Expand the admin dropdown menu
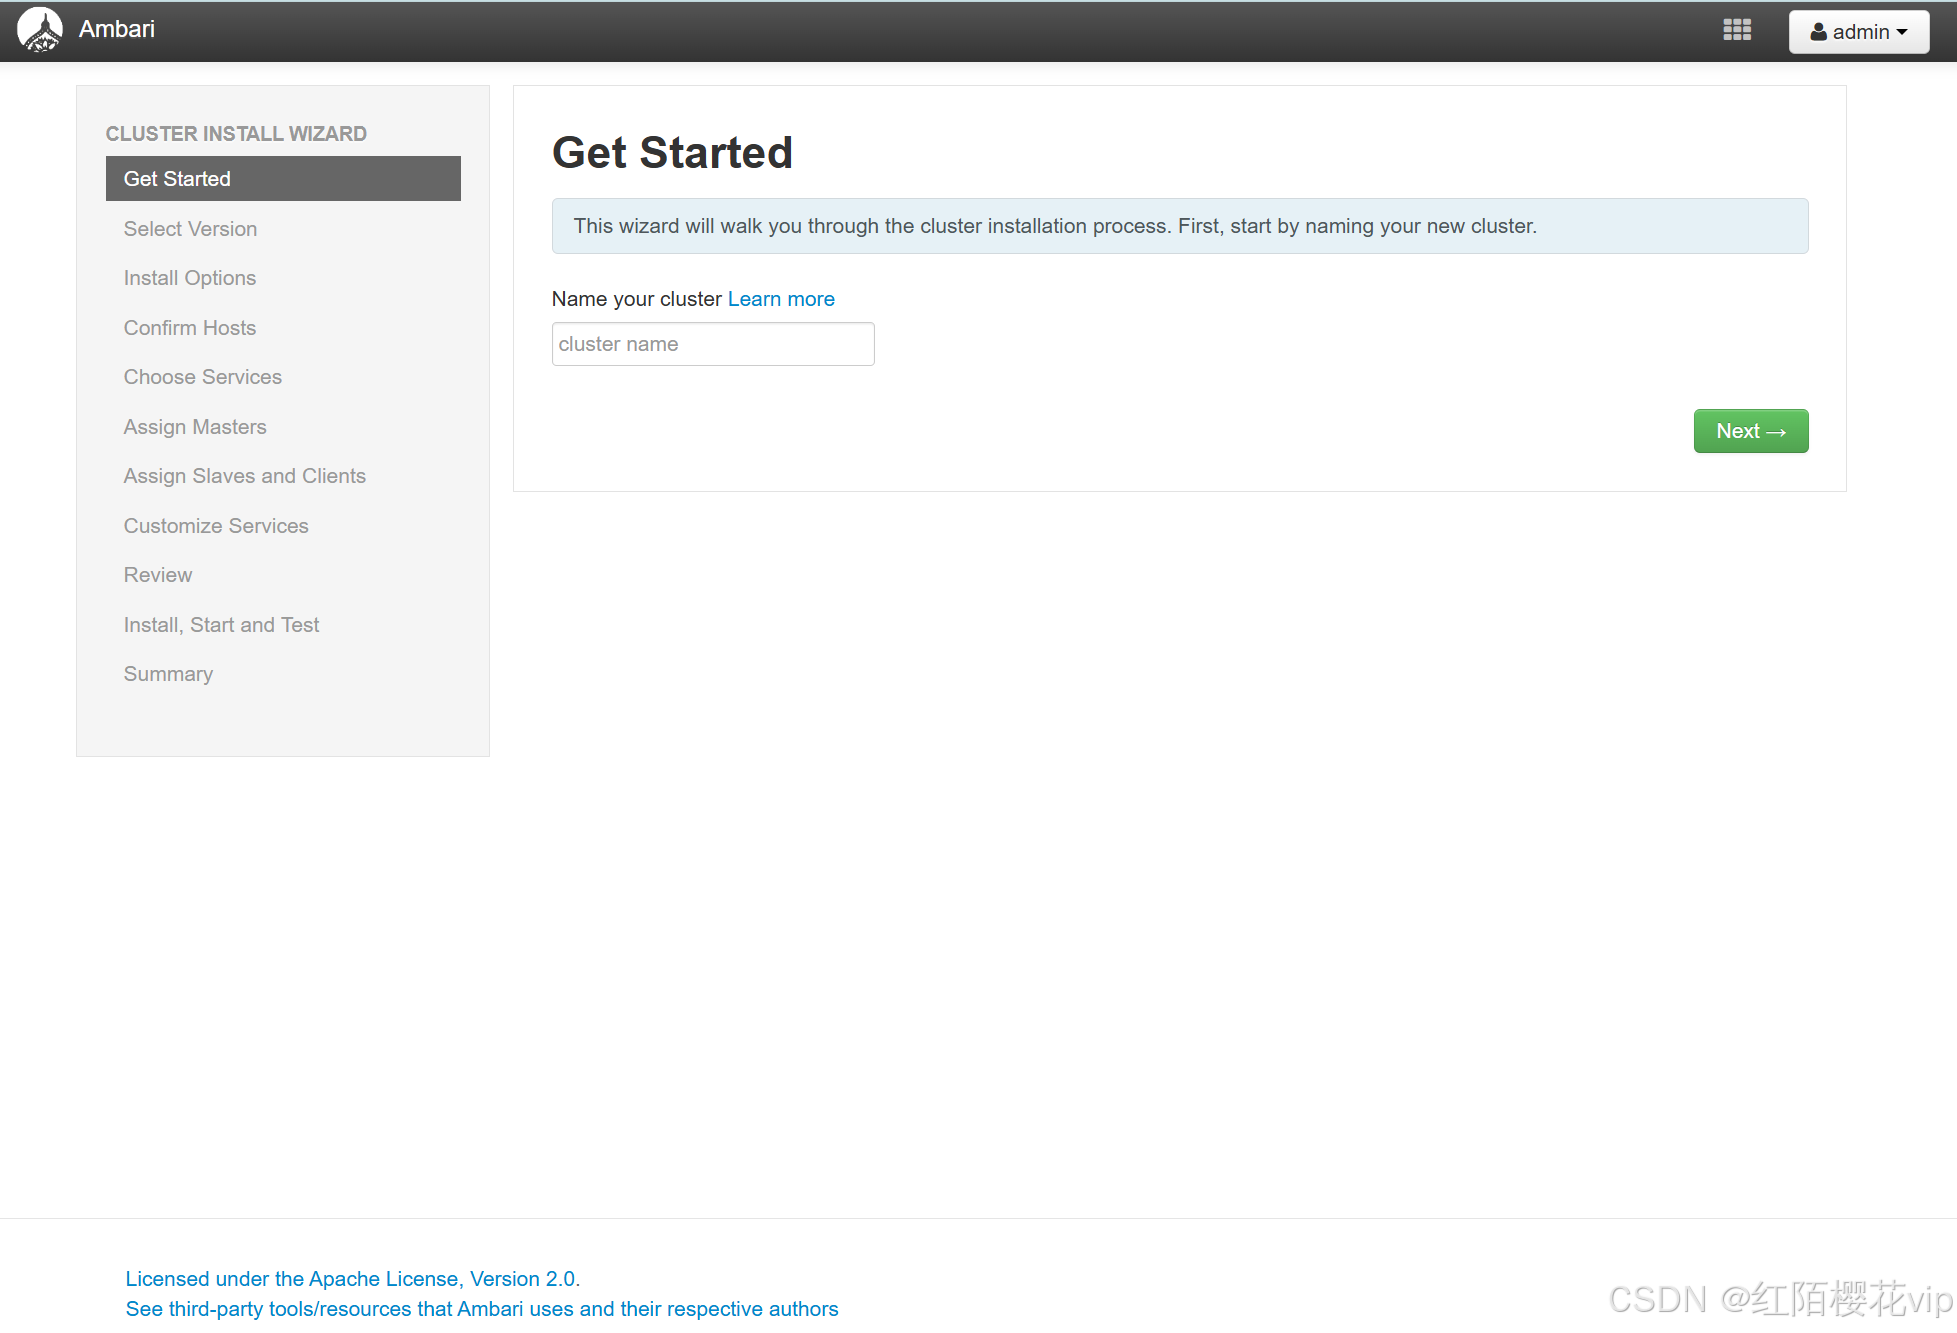 pos(1856,31)
